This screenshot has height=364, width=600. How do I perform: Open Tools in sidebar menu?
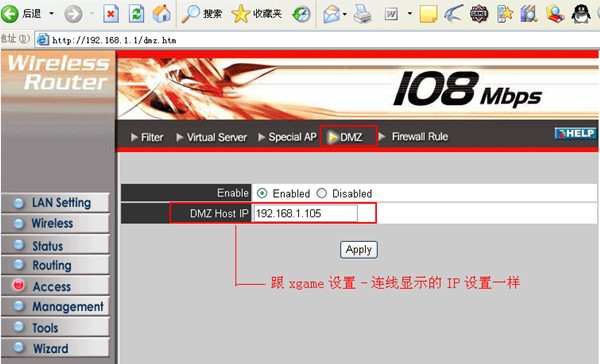point(55,328)
